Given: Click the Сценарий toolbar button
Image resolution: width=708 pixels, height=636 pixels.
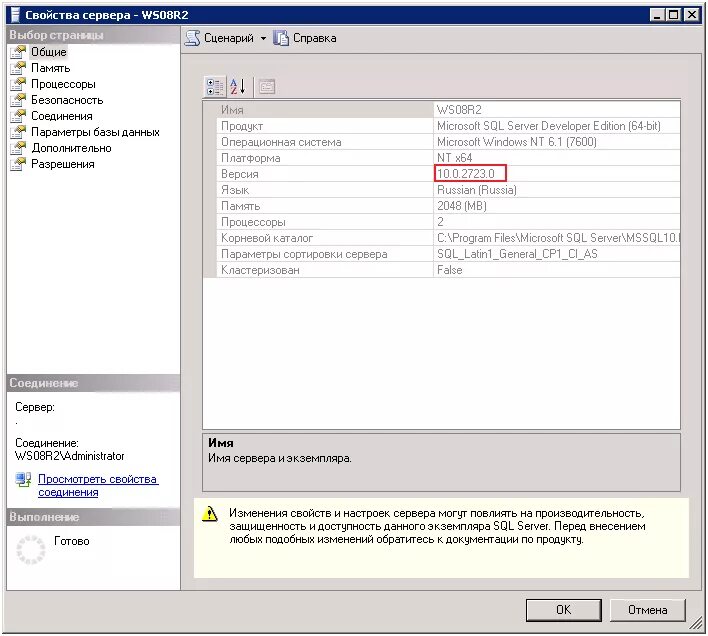Looking at the screenshot, I should 219,38.
